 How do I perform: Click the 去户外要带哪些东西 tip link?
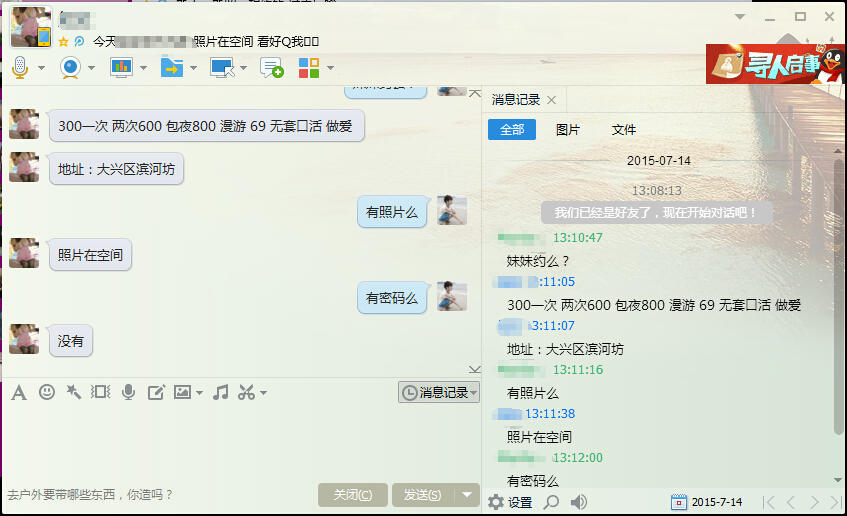[x=90, y=494]
